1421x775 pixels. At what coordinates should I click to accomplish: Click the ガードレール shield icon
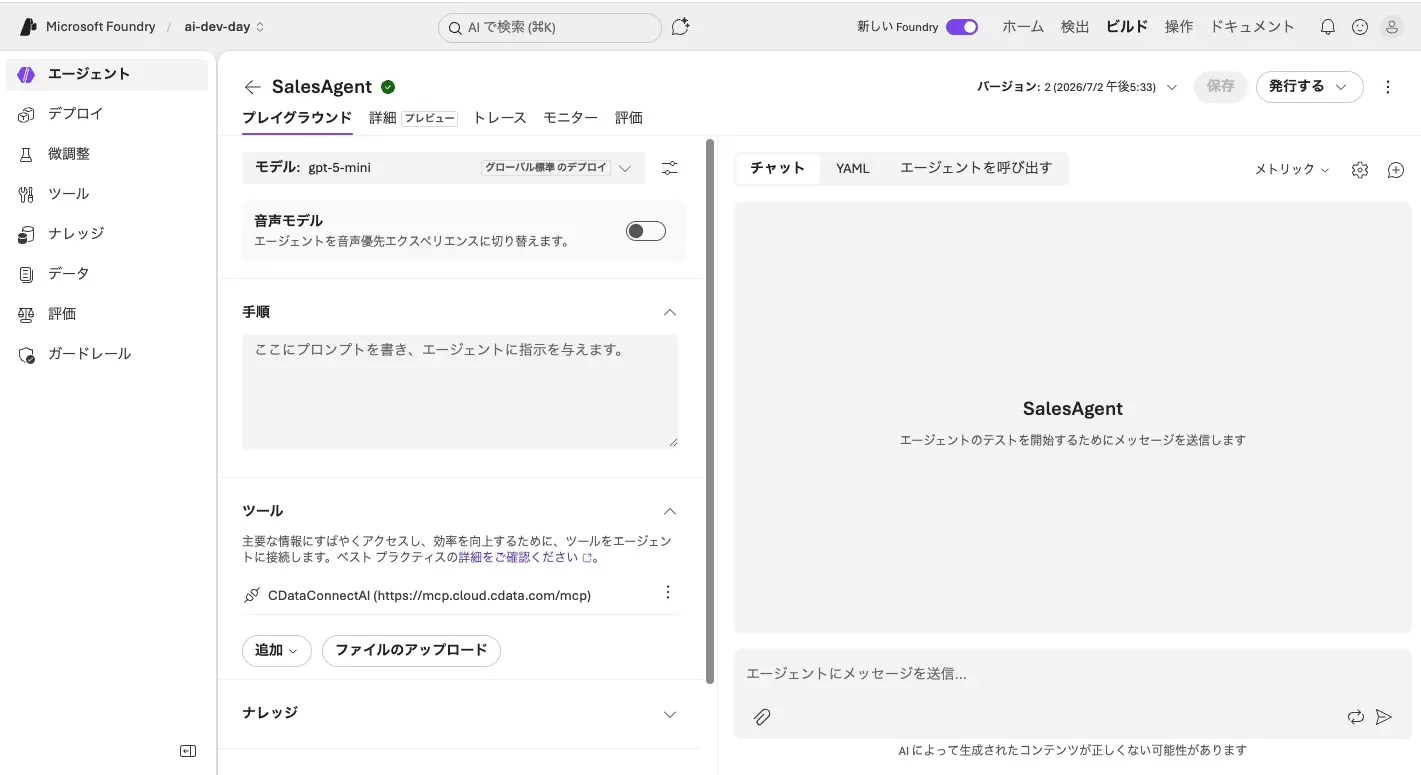coord(27,354)
